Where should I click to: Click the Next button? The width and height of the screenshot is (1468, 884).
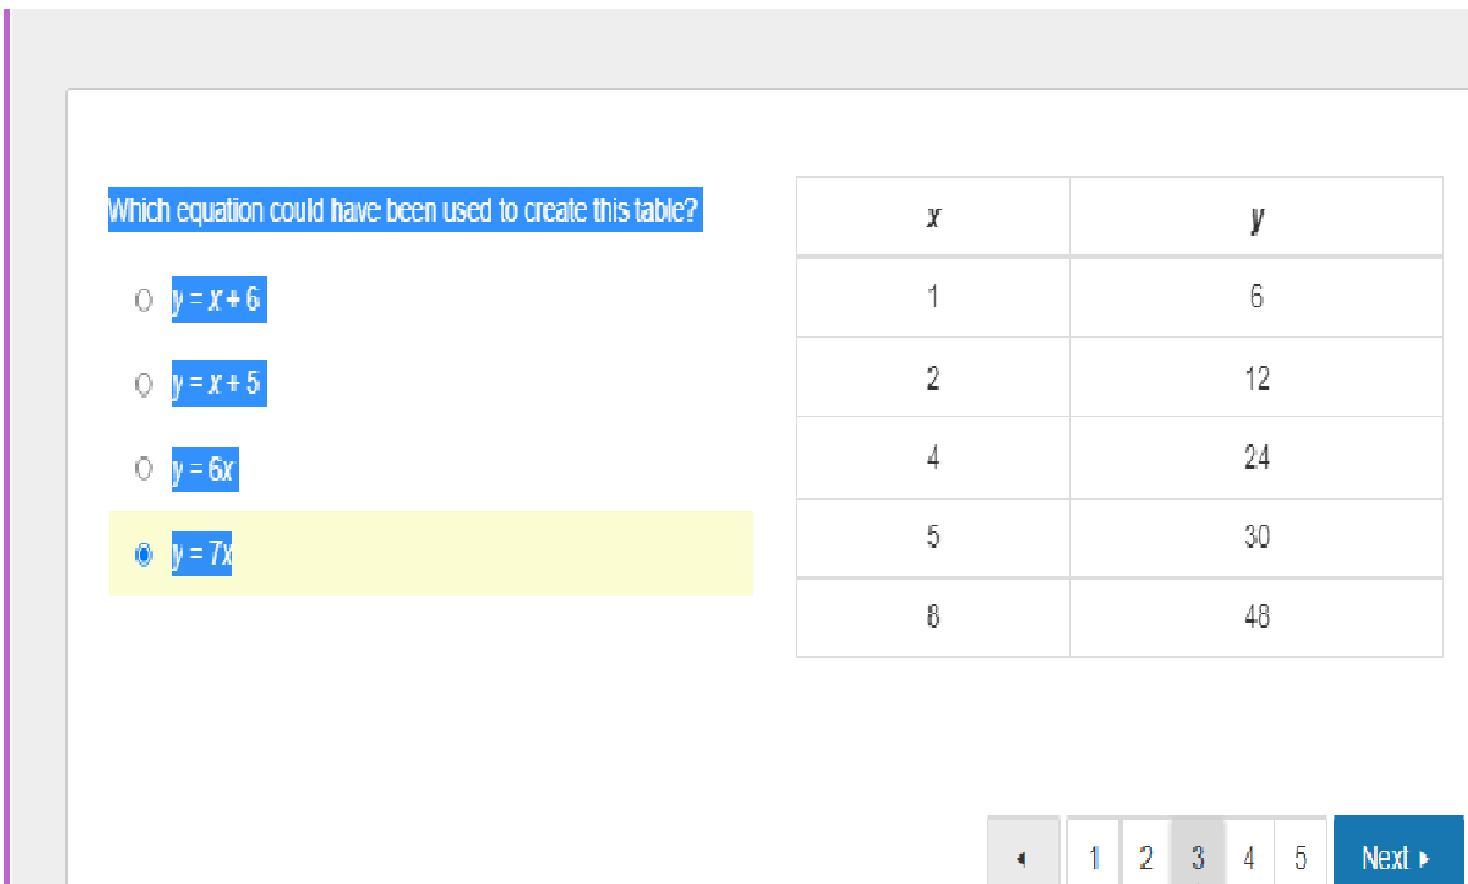[x=1398, y=856]
